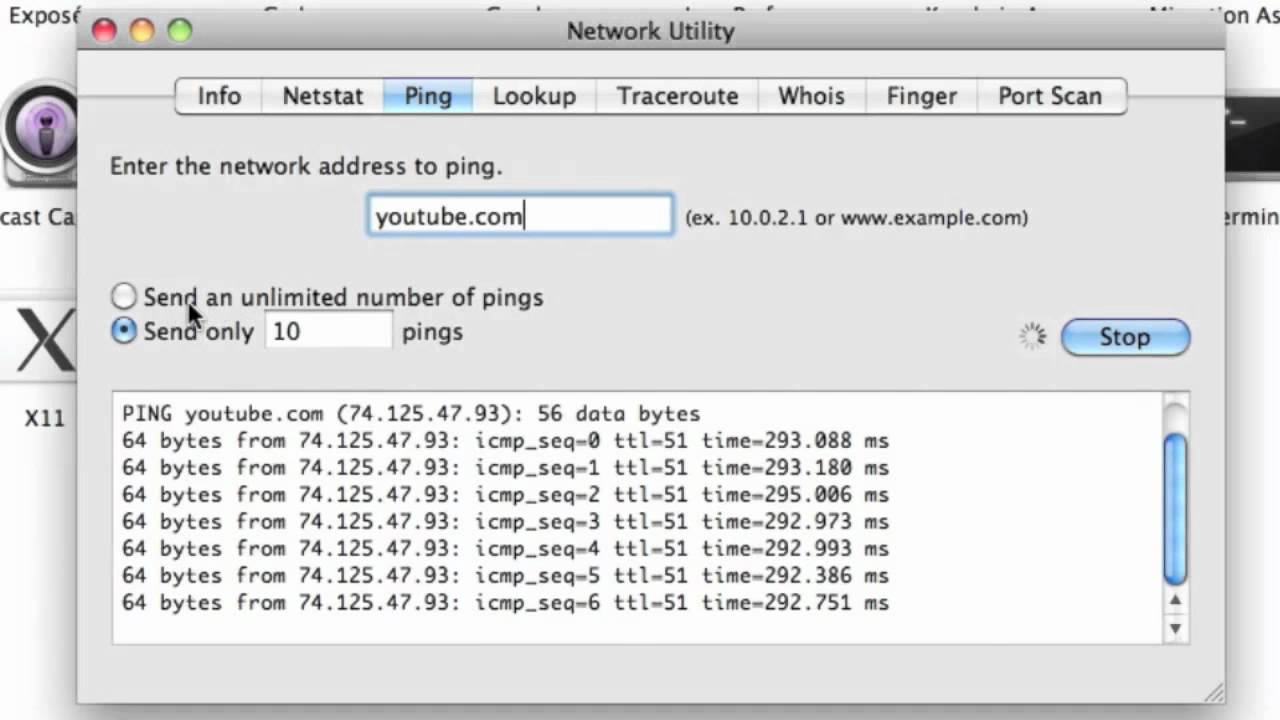1280x720 pixels.
Task: Click the icmp_seq=2 output line
Action: coord(505,495)
